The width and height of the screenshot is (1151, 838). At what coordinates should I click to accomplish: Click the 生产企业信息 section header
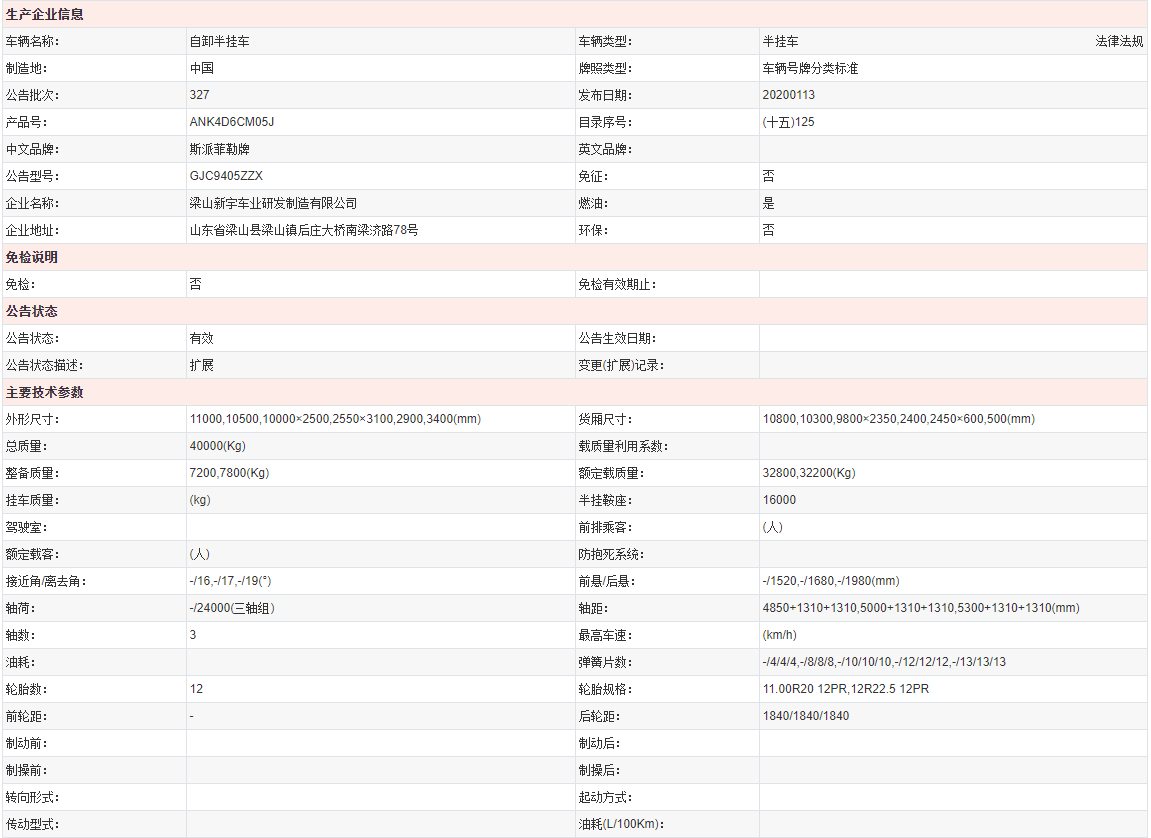tap(45, 15)
